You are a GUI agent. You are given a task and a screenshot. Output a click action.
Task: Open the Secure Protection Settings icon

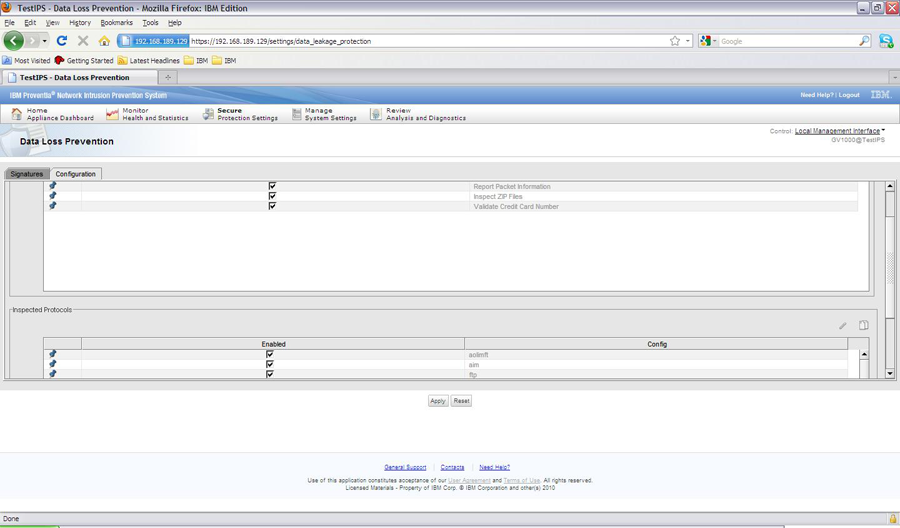point(208,114)
